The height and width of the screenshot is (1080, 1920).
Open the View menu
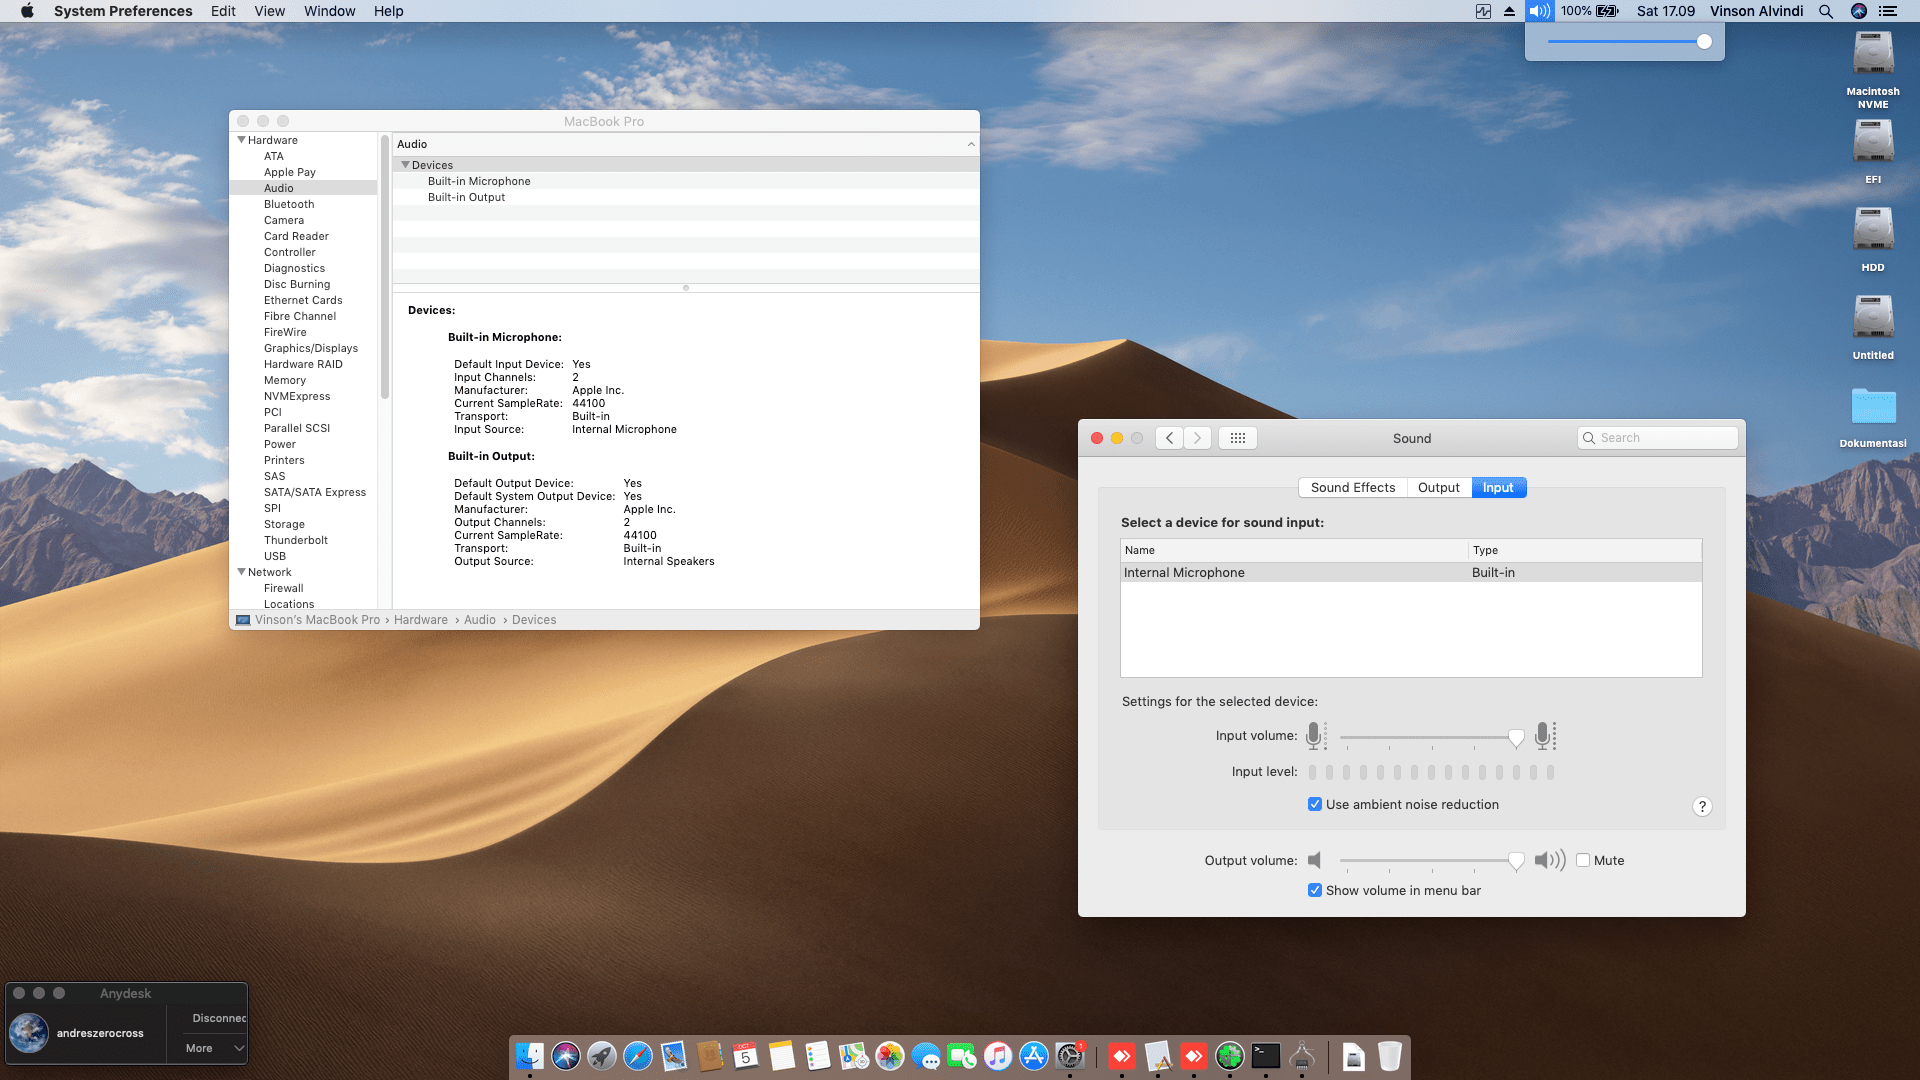[269, 11]
